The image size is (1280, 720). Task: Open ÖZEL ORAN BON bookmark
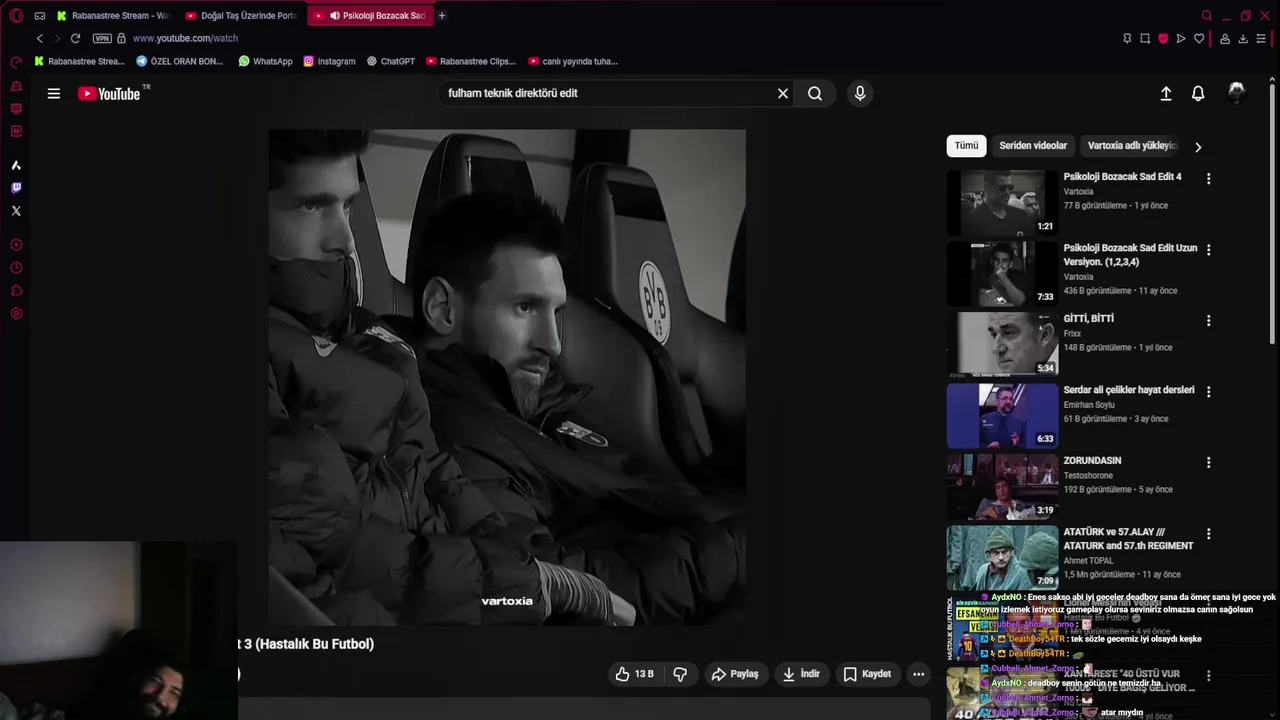click(179, 61)
